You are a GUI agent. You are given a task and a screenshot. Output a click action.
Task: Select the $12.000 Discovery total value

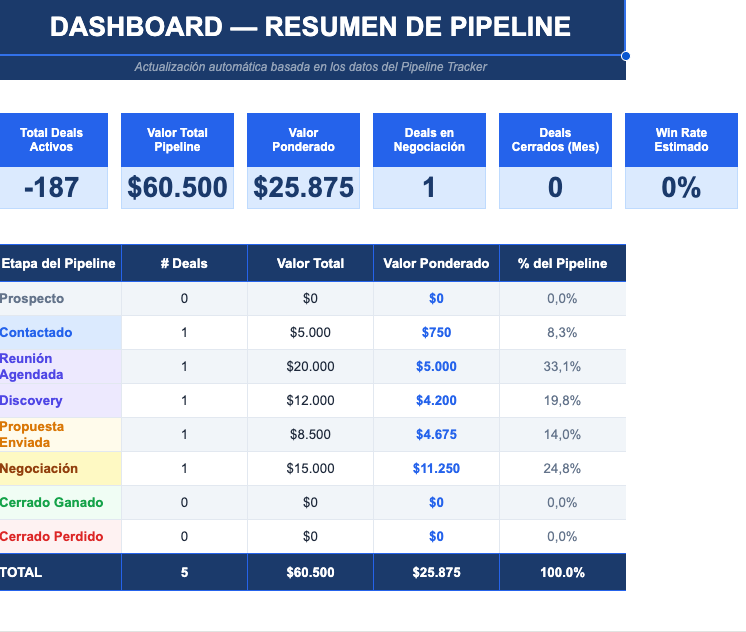click(x=310, y=401)
